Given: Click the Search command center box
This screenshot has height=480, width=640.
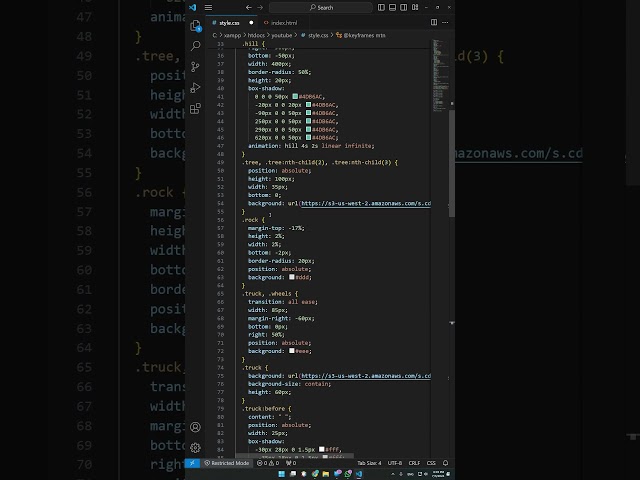Looking at the screenshot, I should click(321, 7).
